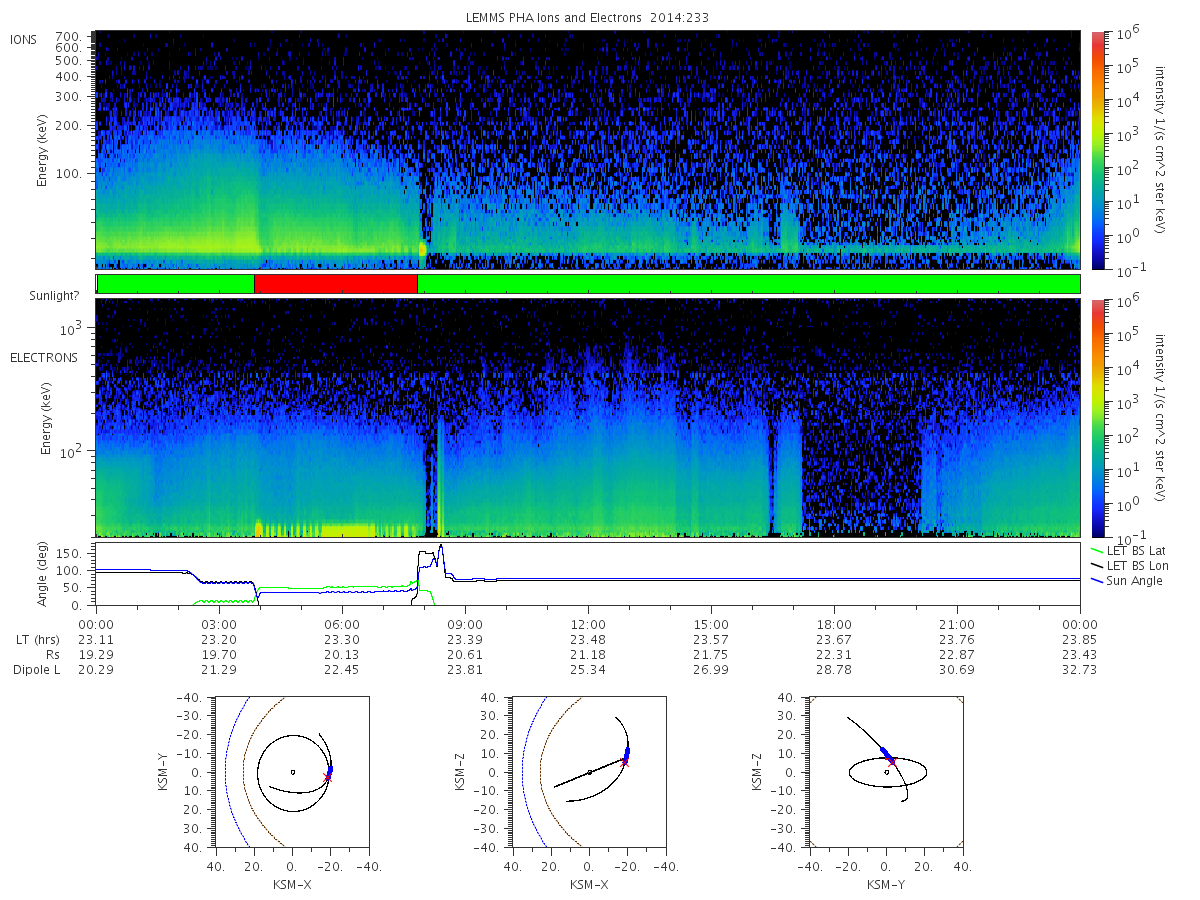Click the Saturn center marker in KSM-X/KSM-Y plot
The width and height of the screenshot is (1200, 900).
click(x=292, y=771)
